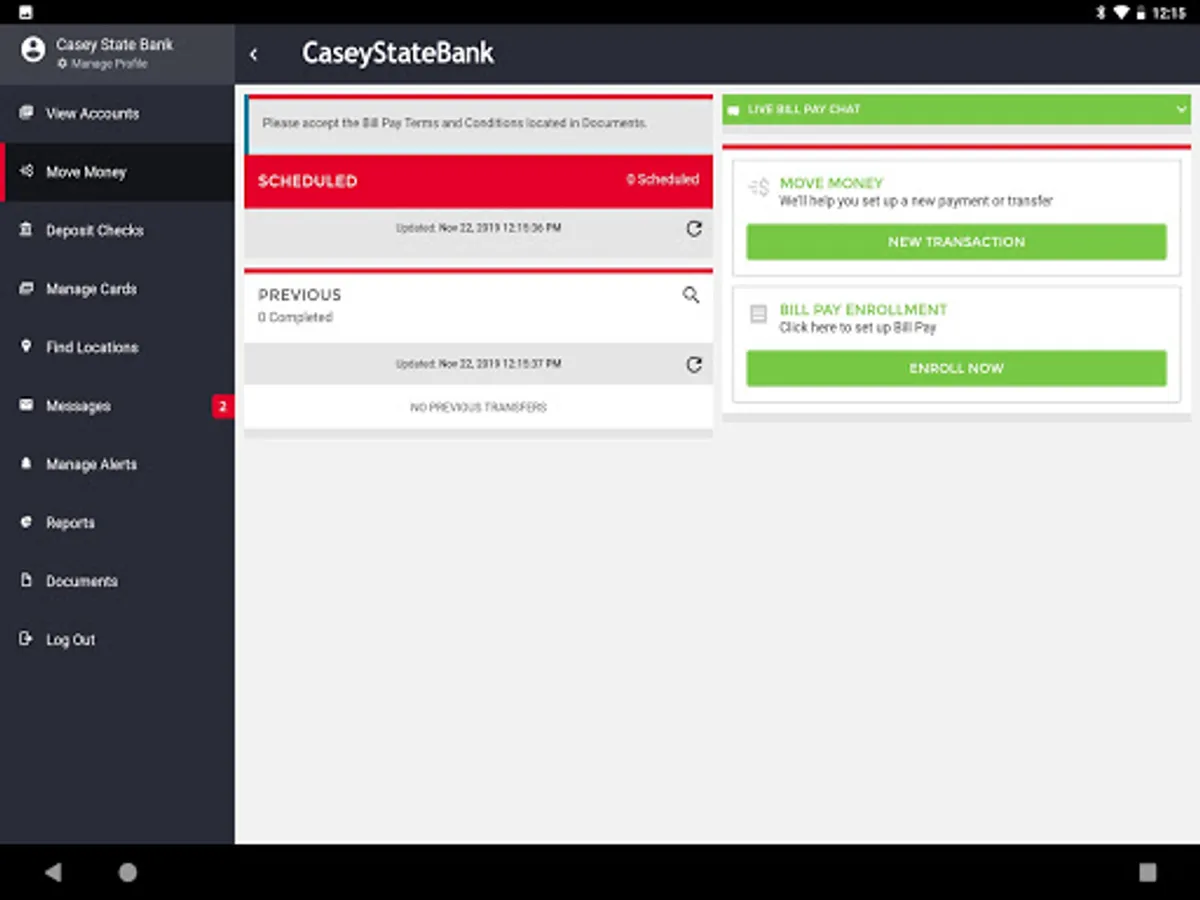Click the View Accounts sidebar icon
Viewport: 1200px width, 900px height.
tap(26, 113)
